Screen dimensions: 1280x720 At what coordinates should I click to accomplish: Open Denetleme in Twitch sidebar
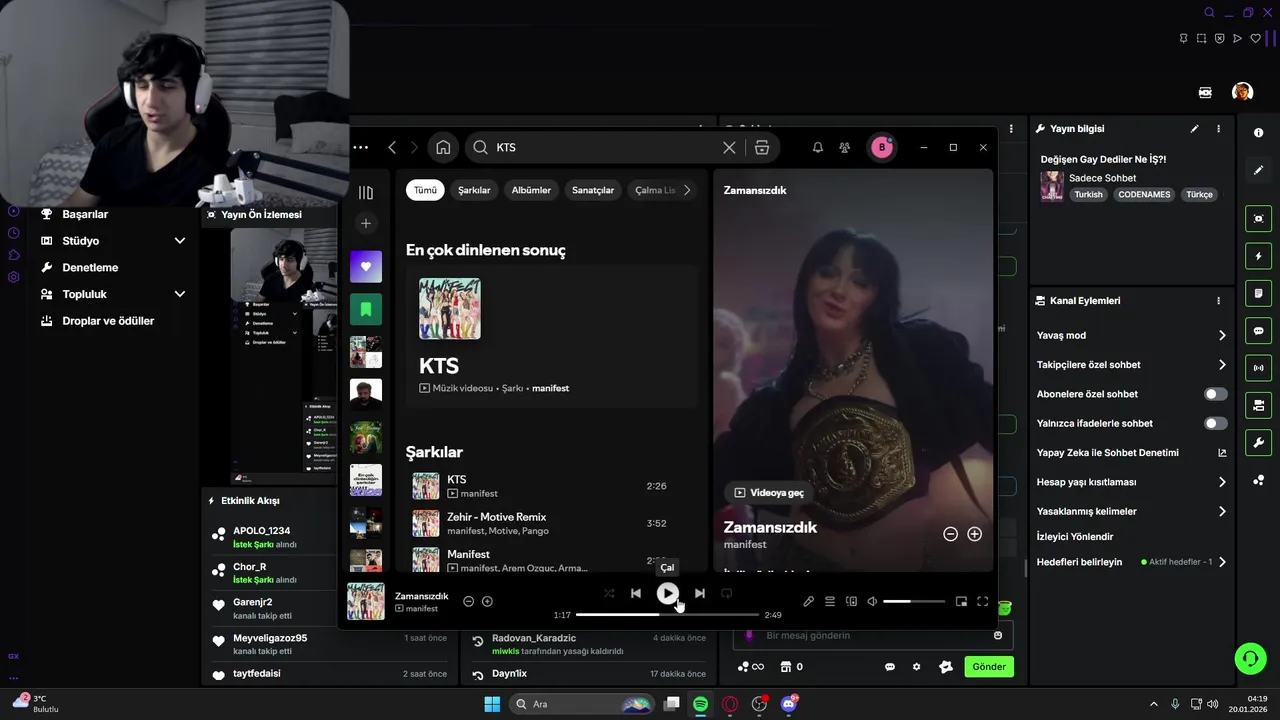(90, 268)
